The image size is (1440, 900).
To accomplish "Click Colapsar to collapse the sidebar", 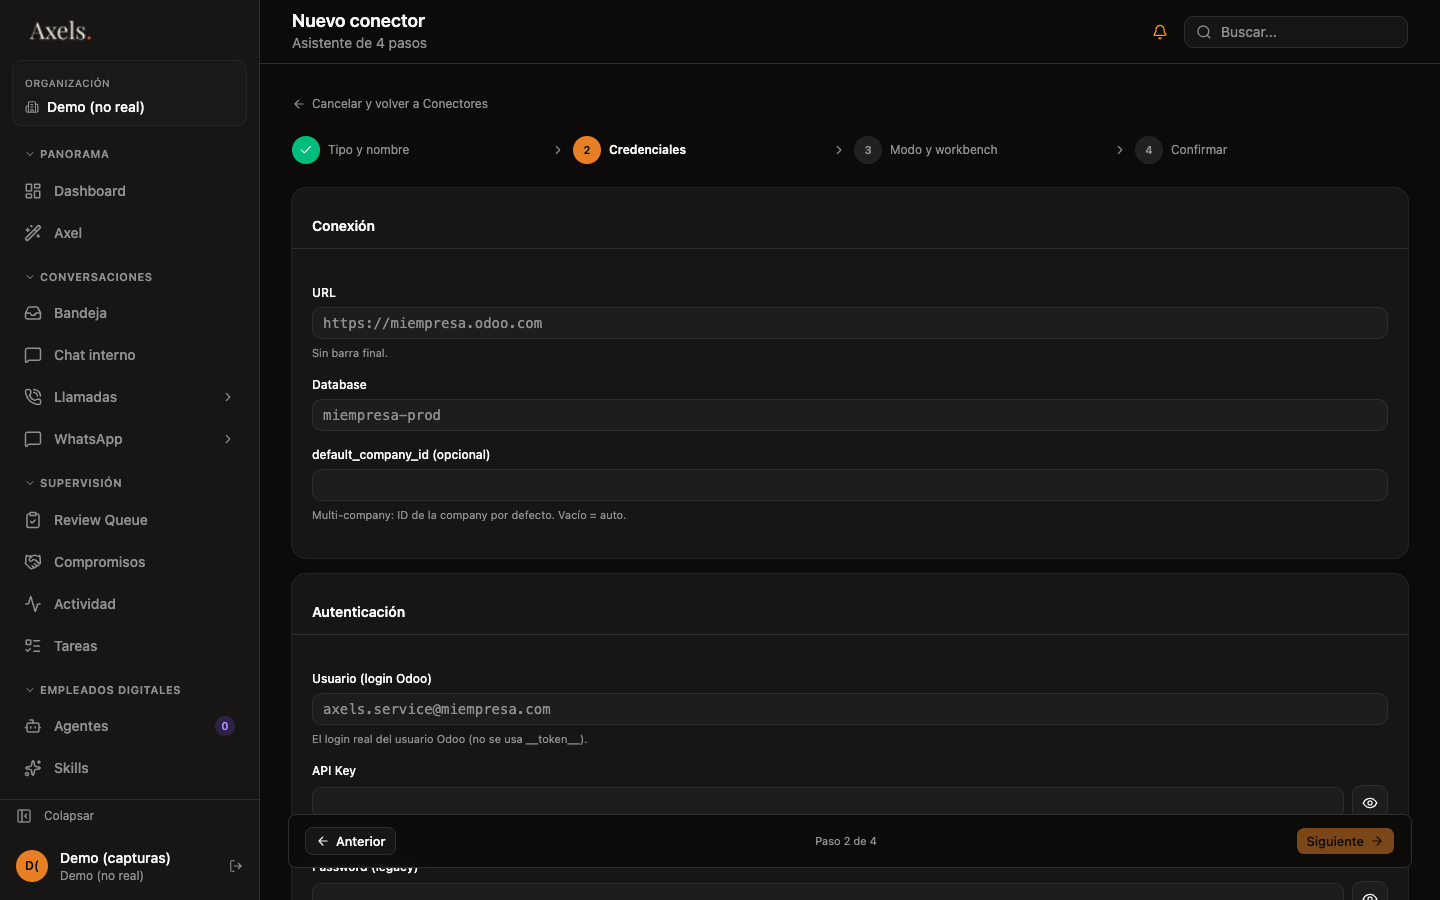I will (x=56, y=816).
